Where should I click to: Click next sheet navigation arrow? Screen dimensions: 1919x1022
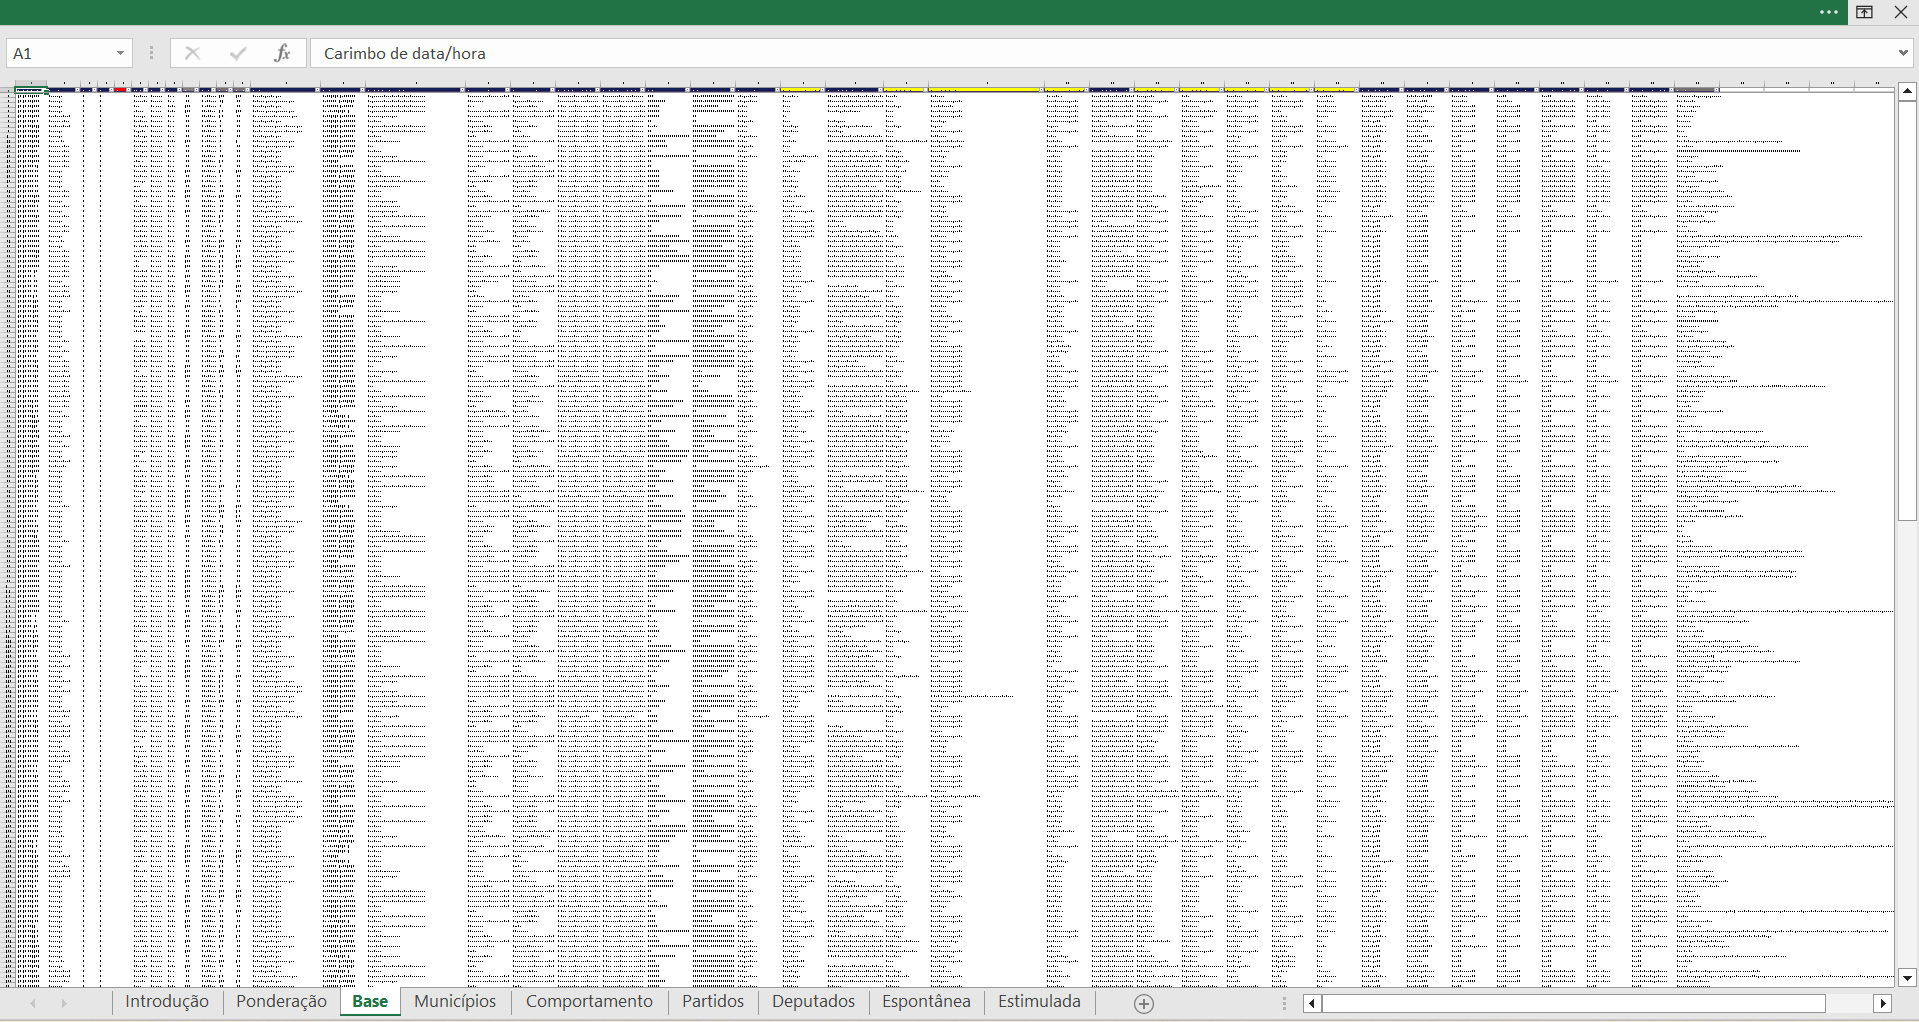(x=64, y=1002)
